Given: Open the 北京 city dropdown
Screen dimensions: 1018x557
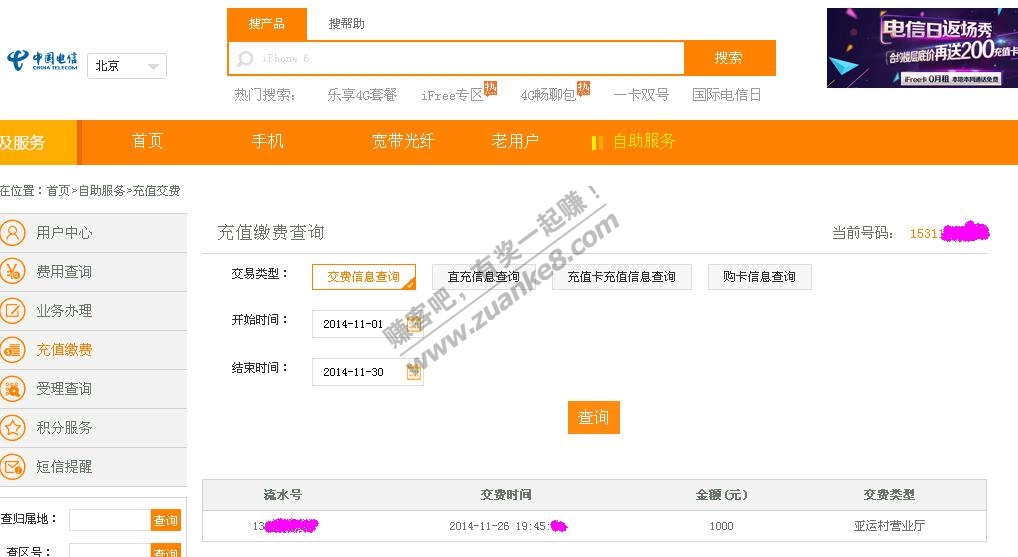Looking at the screenshot, I should (127, 66).
